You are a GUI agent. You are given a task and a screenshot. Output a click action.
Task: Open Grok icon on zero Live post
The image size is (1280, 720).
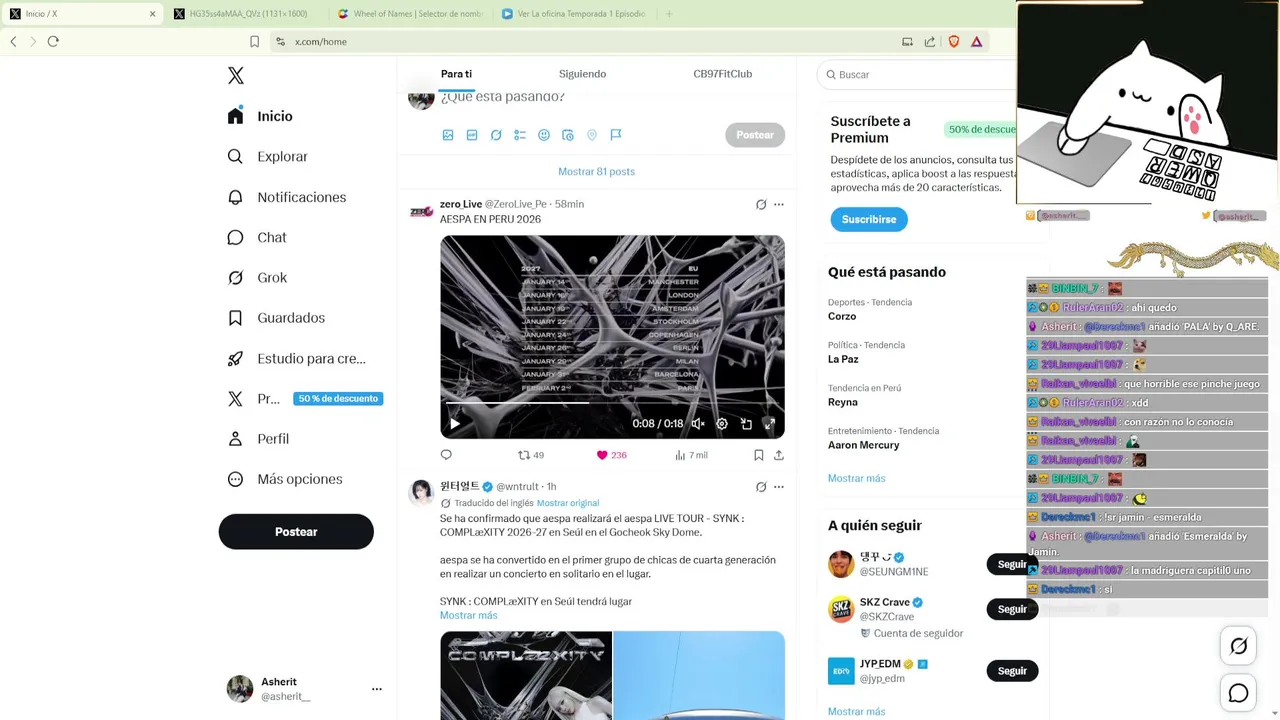[x=761, y=204]
